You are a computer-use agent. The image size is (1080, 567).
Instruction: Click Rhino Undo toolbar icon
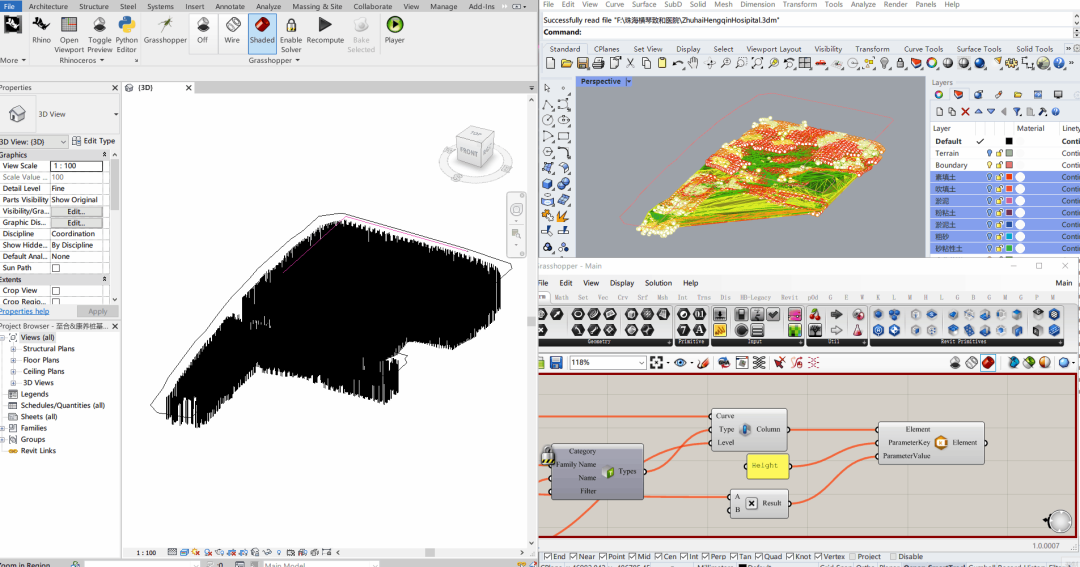click(x=678, y=63)
